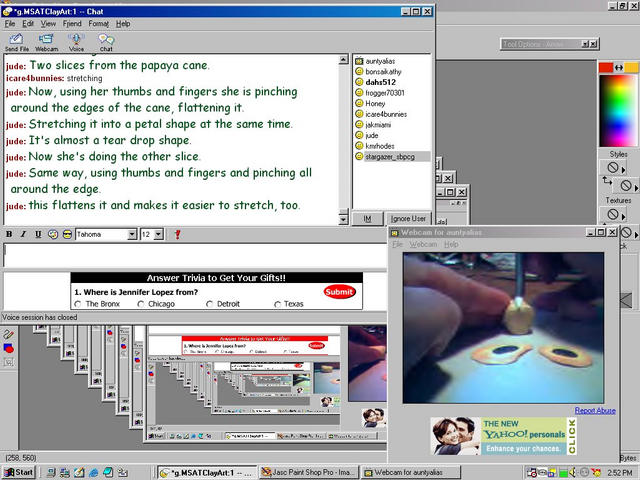This screenshot has height=480, width=640.
Task: Open the foreground Styles dropdown
Action: point(613,167)
